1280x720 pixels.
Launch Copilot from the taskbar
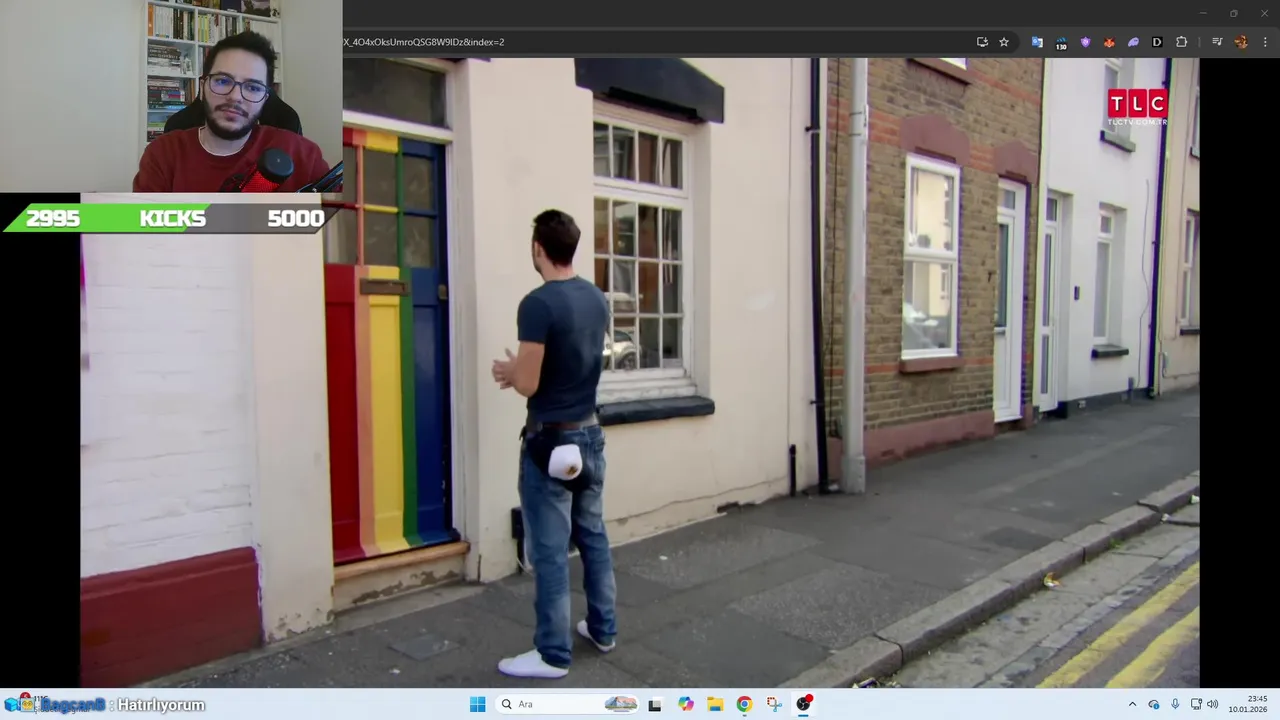685,704
